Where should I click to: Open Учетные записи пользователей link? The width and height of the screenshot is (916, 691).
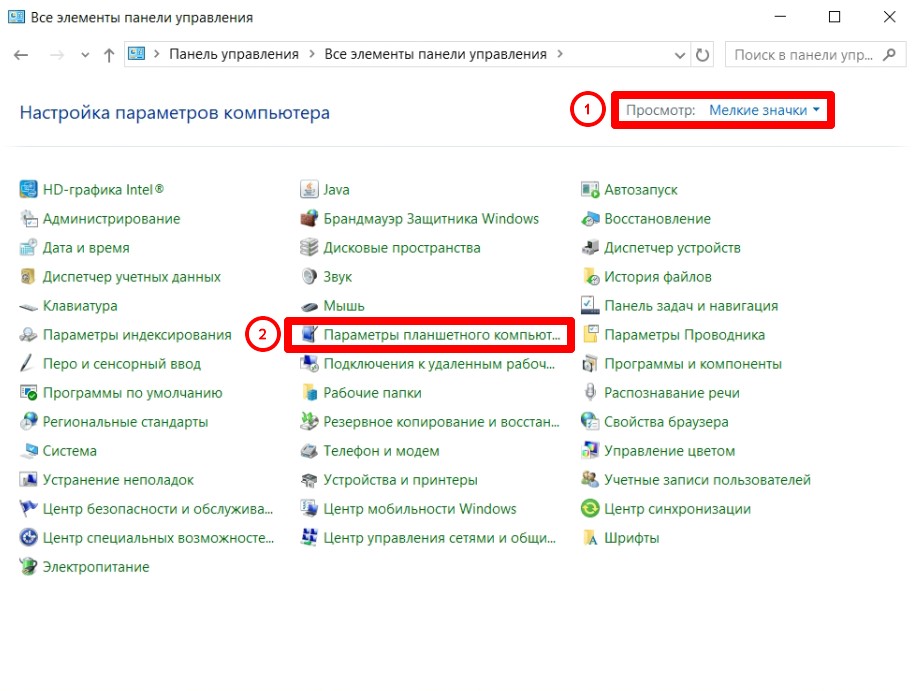[707, 480]
